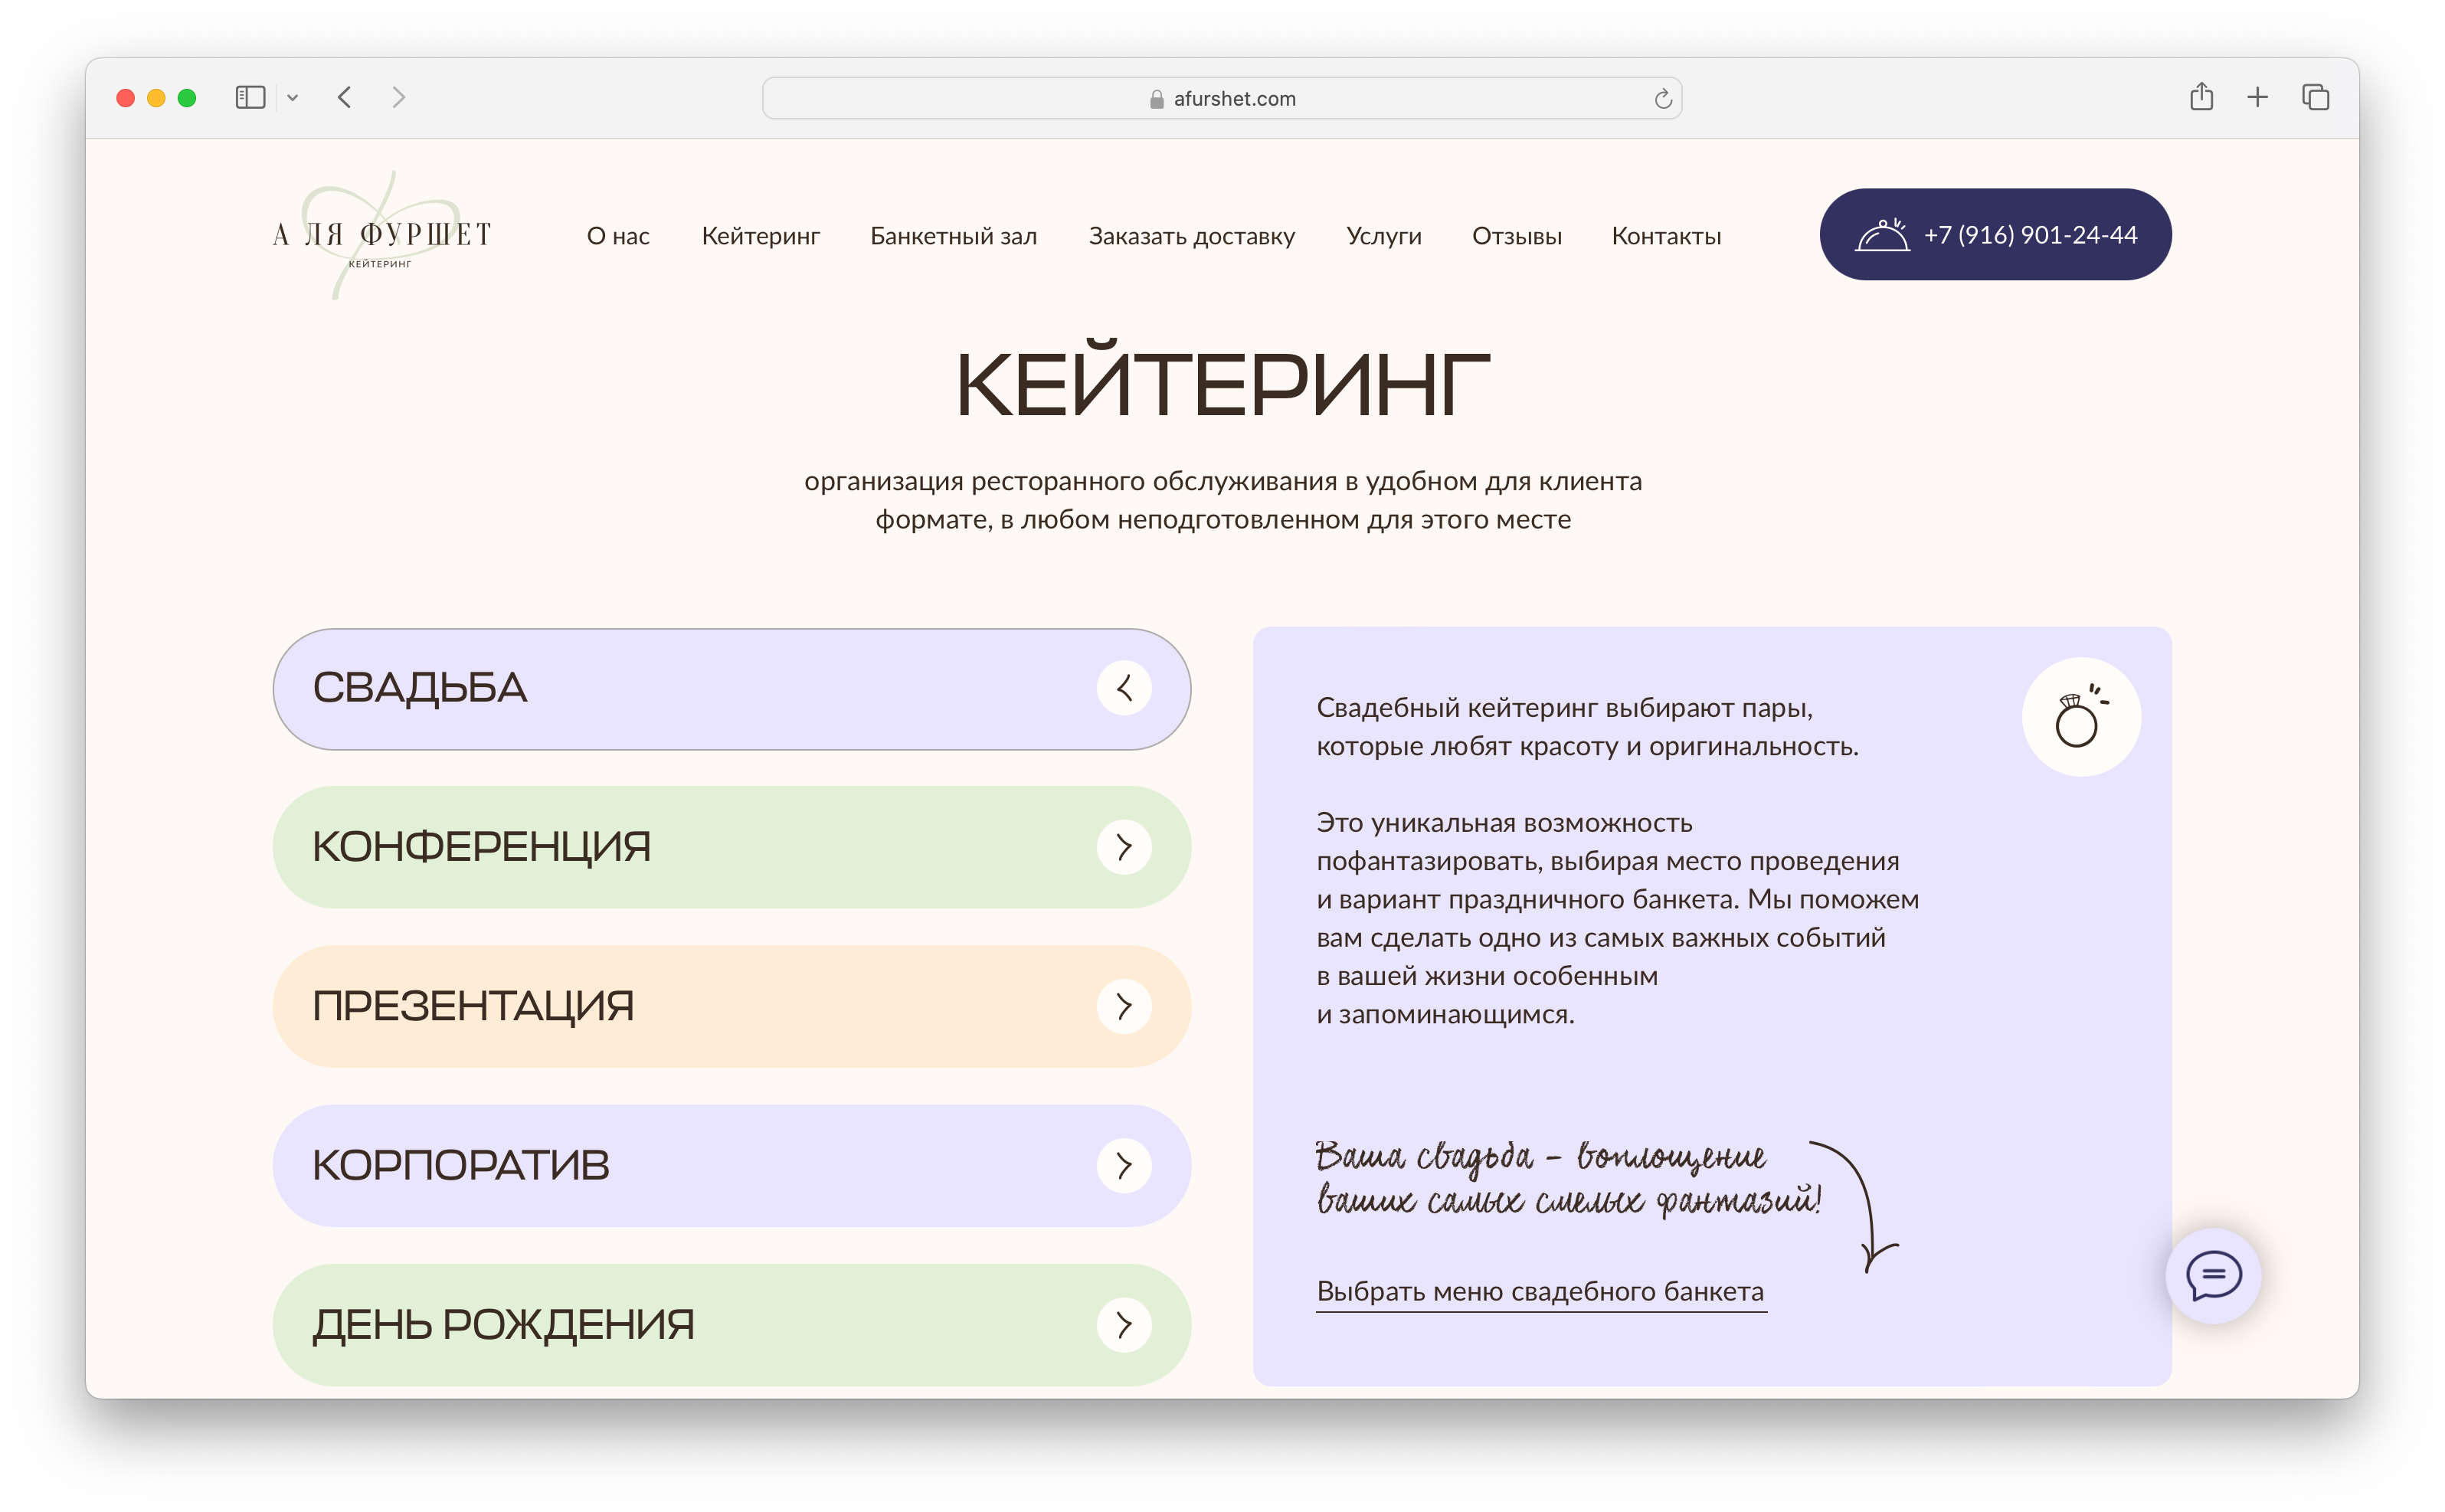This screenshot has height=1512, width=2445.
Task: Click the afurshet.com address field
Action: (1222, 98)
